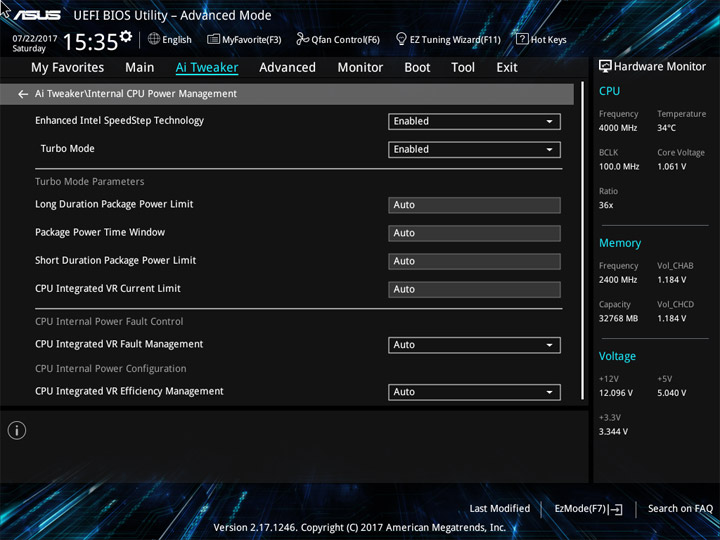Click the back arrow in the breadcrumb bar
This screenshot has width=720, height=540.
pyautogui.click(x=22, y=94)
